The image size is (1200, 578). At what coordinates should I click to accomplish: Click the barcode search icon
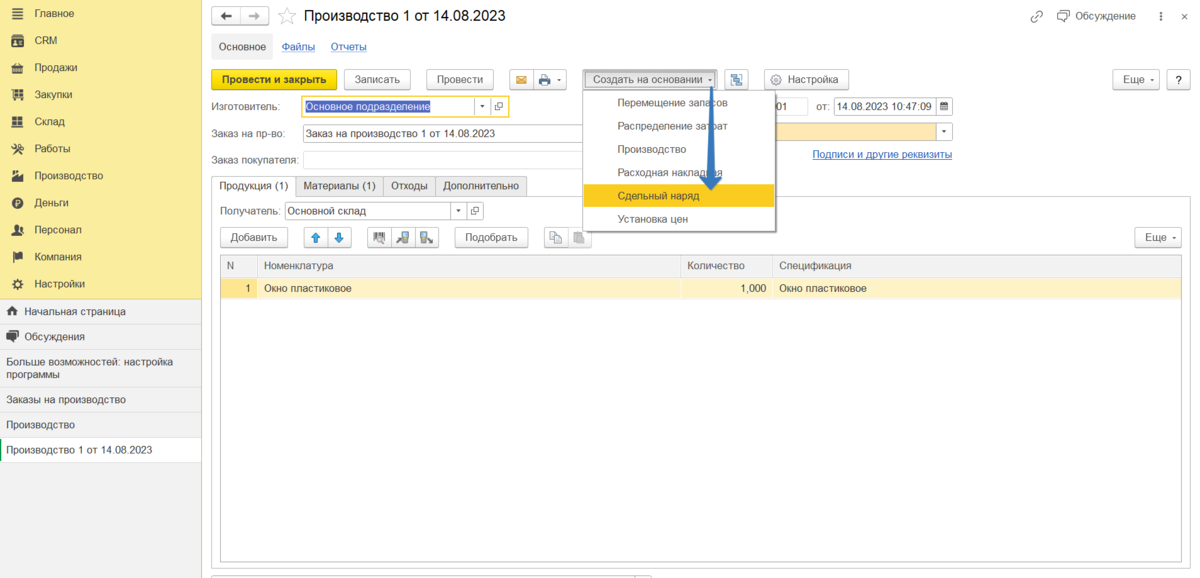pyautogui.click(x=380, y=237)
